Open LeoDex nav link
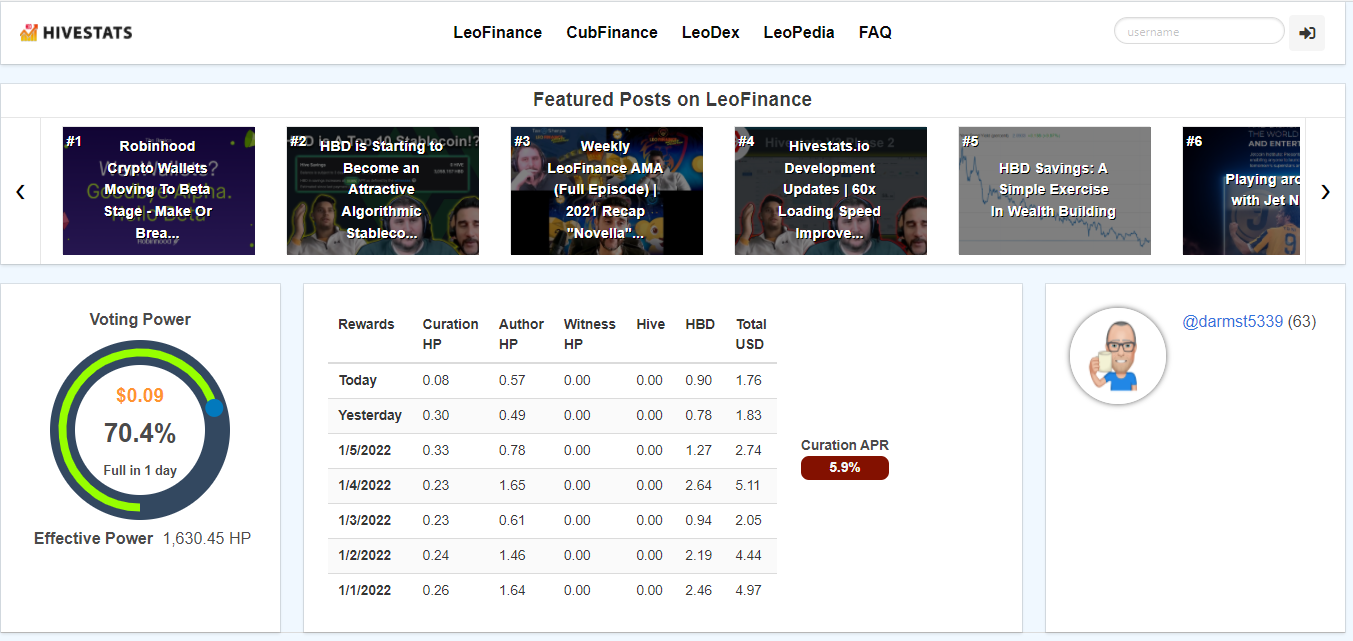Screen dimensions: 1353x641 711,32
